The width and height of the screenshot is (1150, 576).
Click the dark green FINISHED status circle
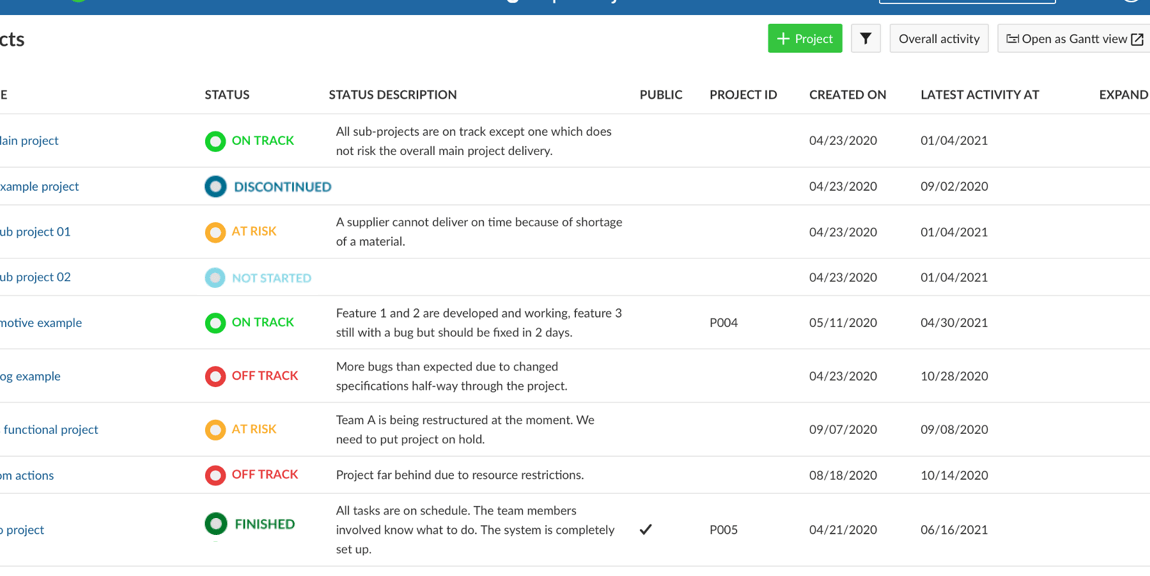[215, 524]
